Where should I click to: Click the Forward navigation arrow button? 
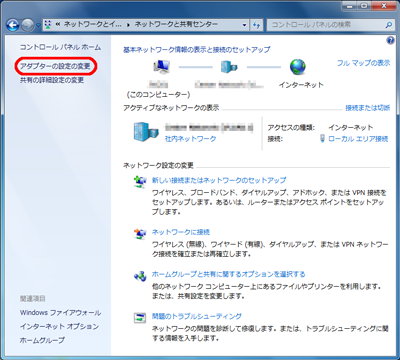[28, 25]
